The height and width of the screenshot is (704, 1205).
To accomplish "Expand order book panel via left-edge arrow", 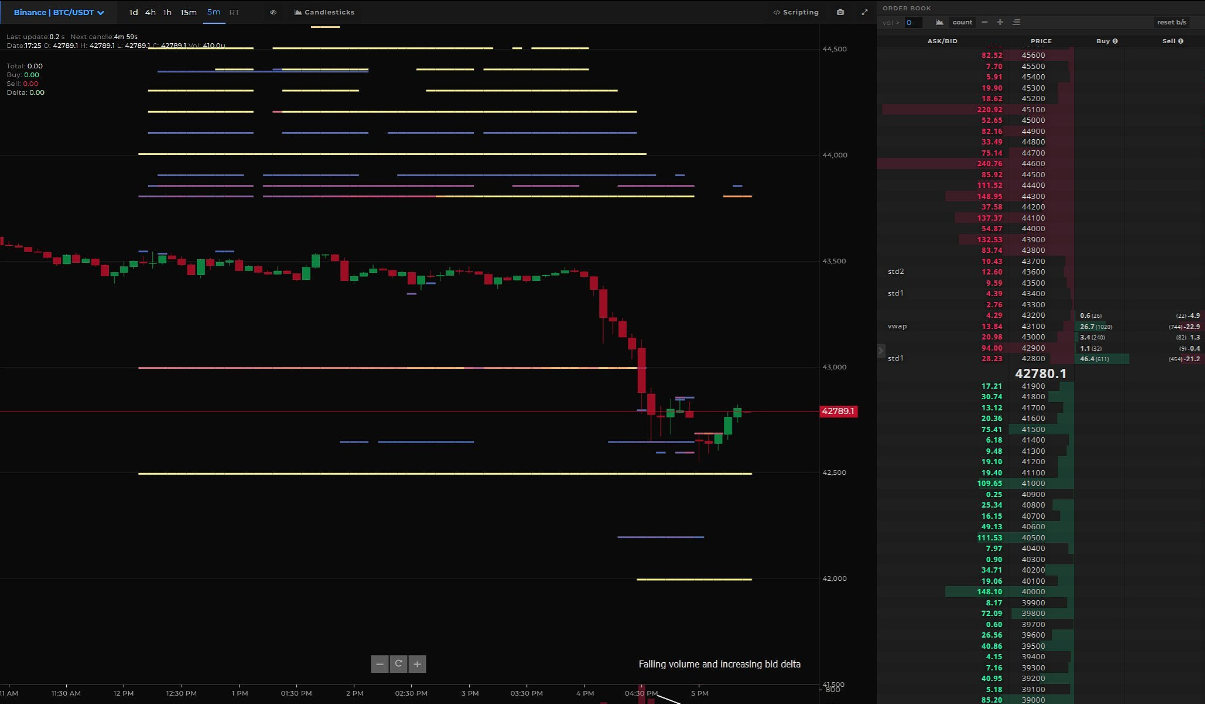I will tap(880, 350).
